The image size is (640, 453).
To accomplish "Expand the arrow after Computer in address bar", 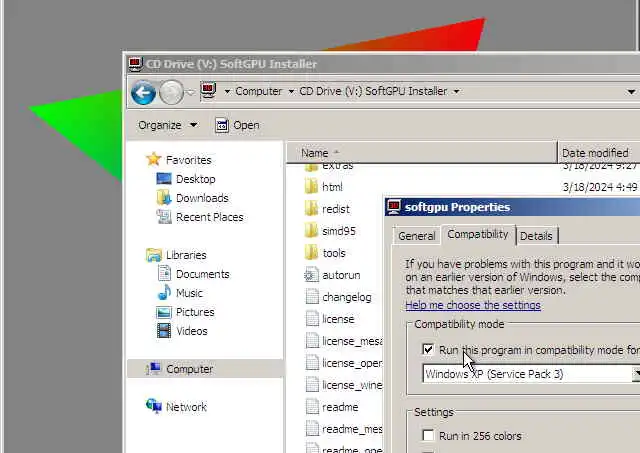I will pos(291,91).
